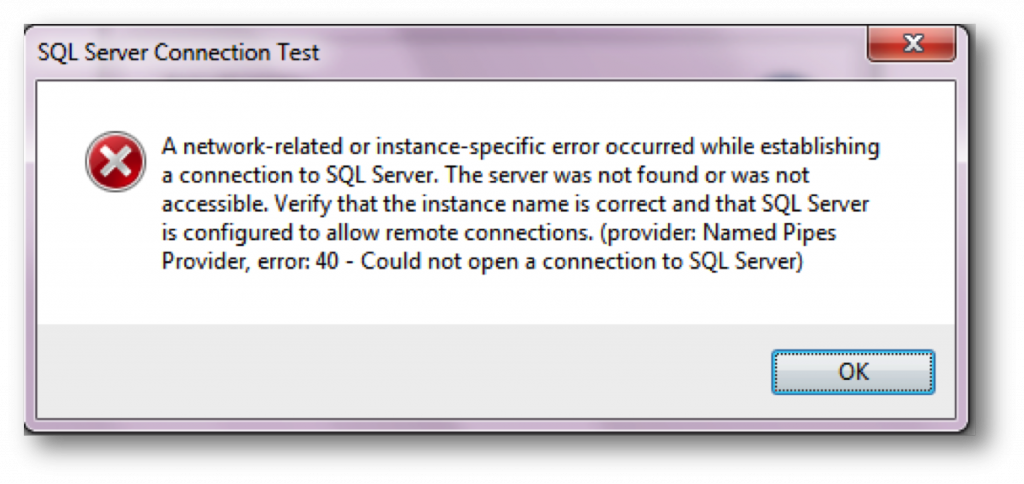The height and width of the screenshot is (484, 1024).
Task: Click the blank white area below message
Action: [496, 300]
